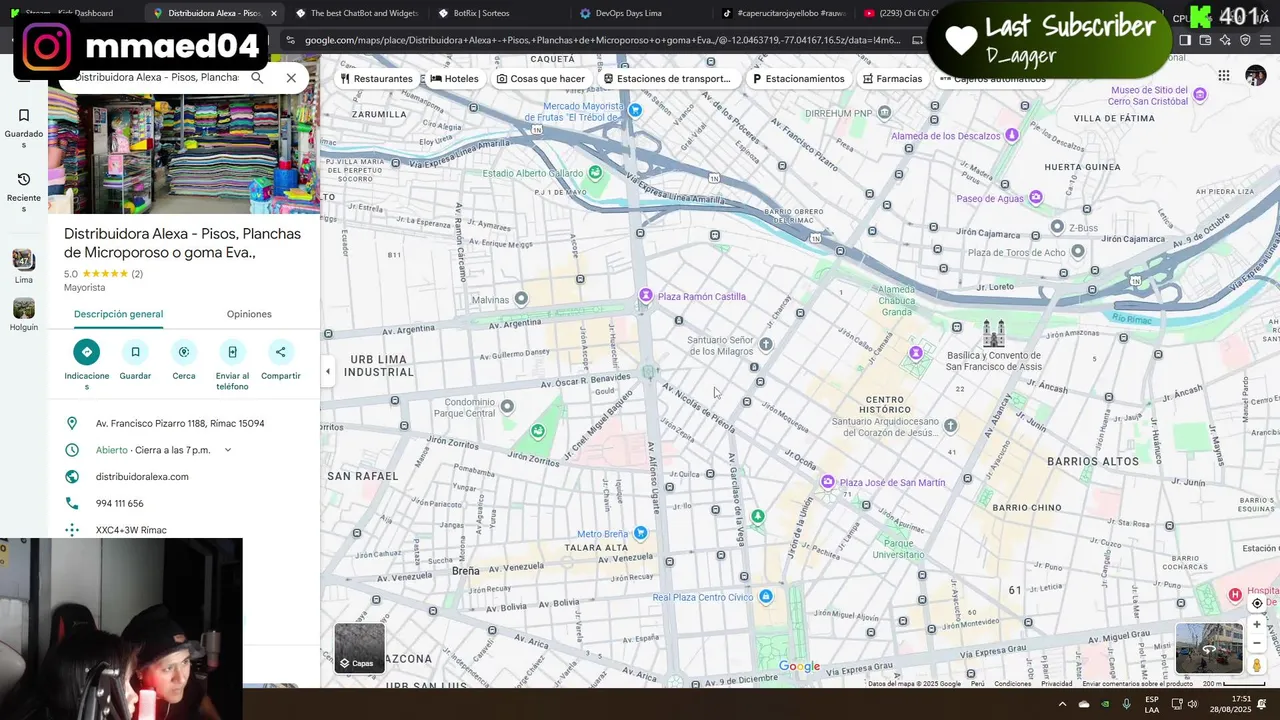Open Guardados saved places in sidebar
The height and width of the screenshot is (720, 1280).
pyautogui.click(x=24, y=129)
